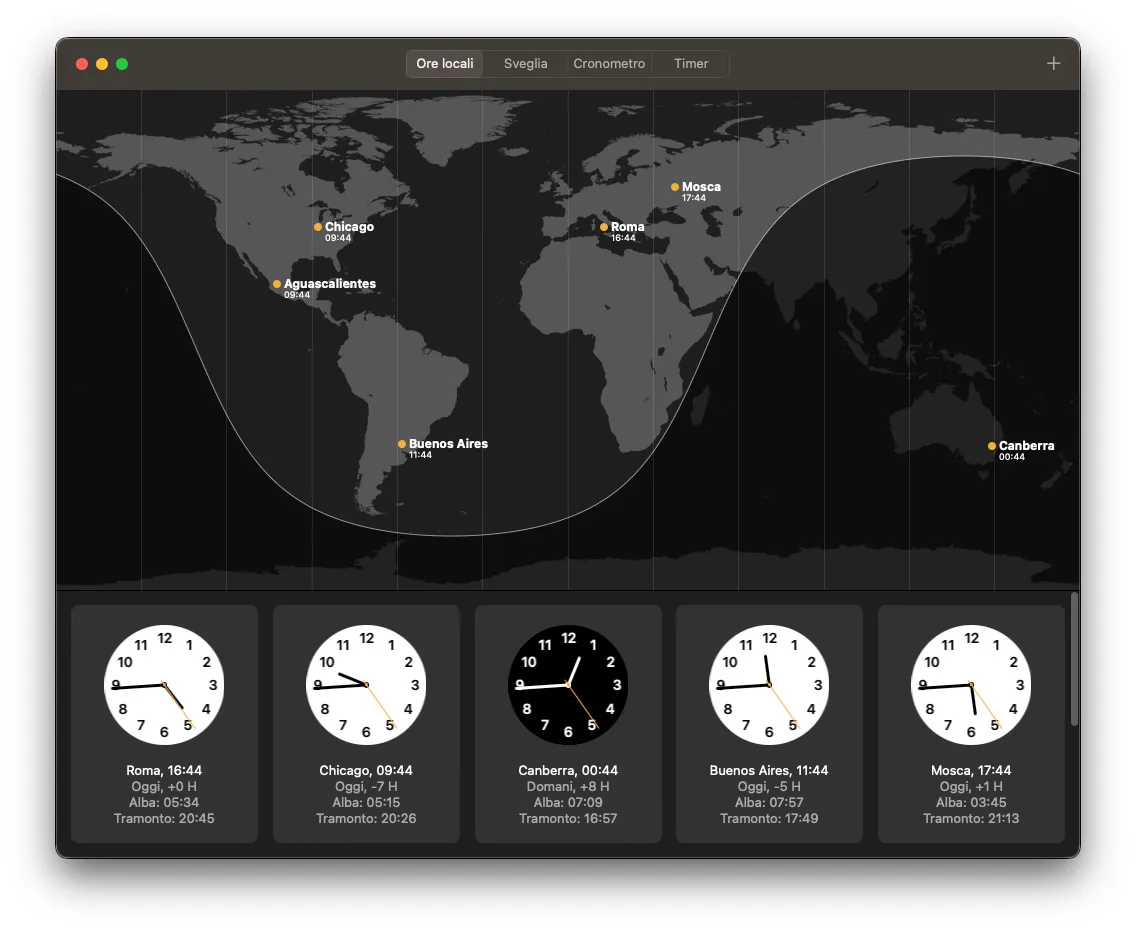
Task: Click the Tramonto 21:13 text under Mosca
Action: pyautogui.click(x=970, y=818)
